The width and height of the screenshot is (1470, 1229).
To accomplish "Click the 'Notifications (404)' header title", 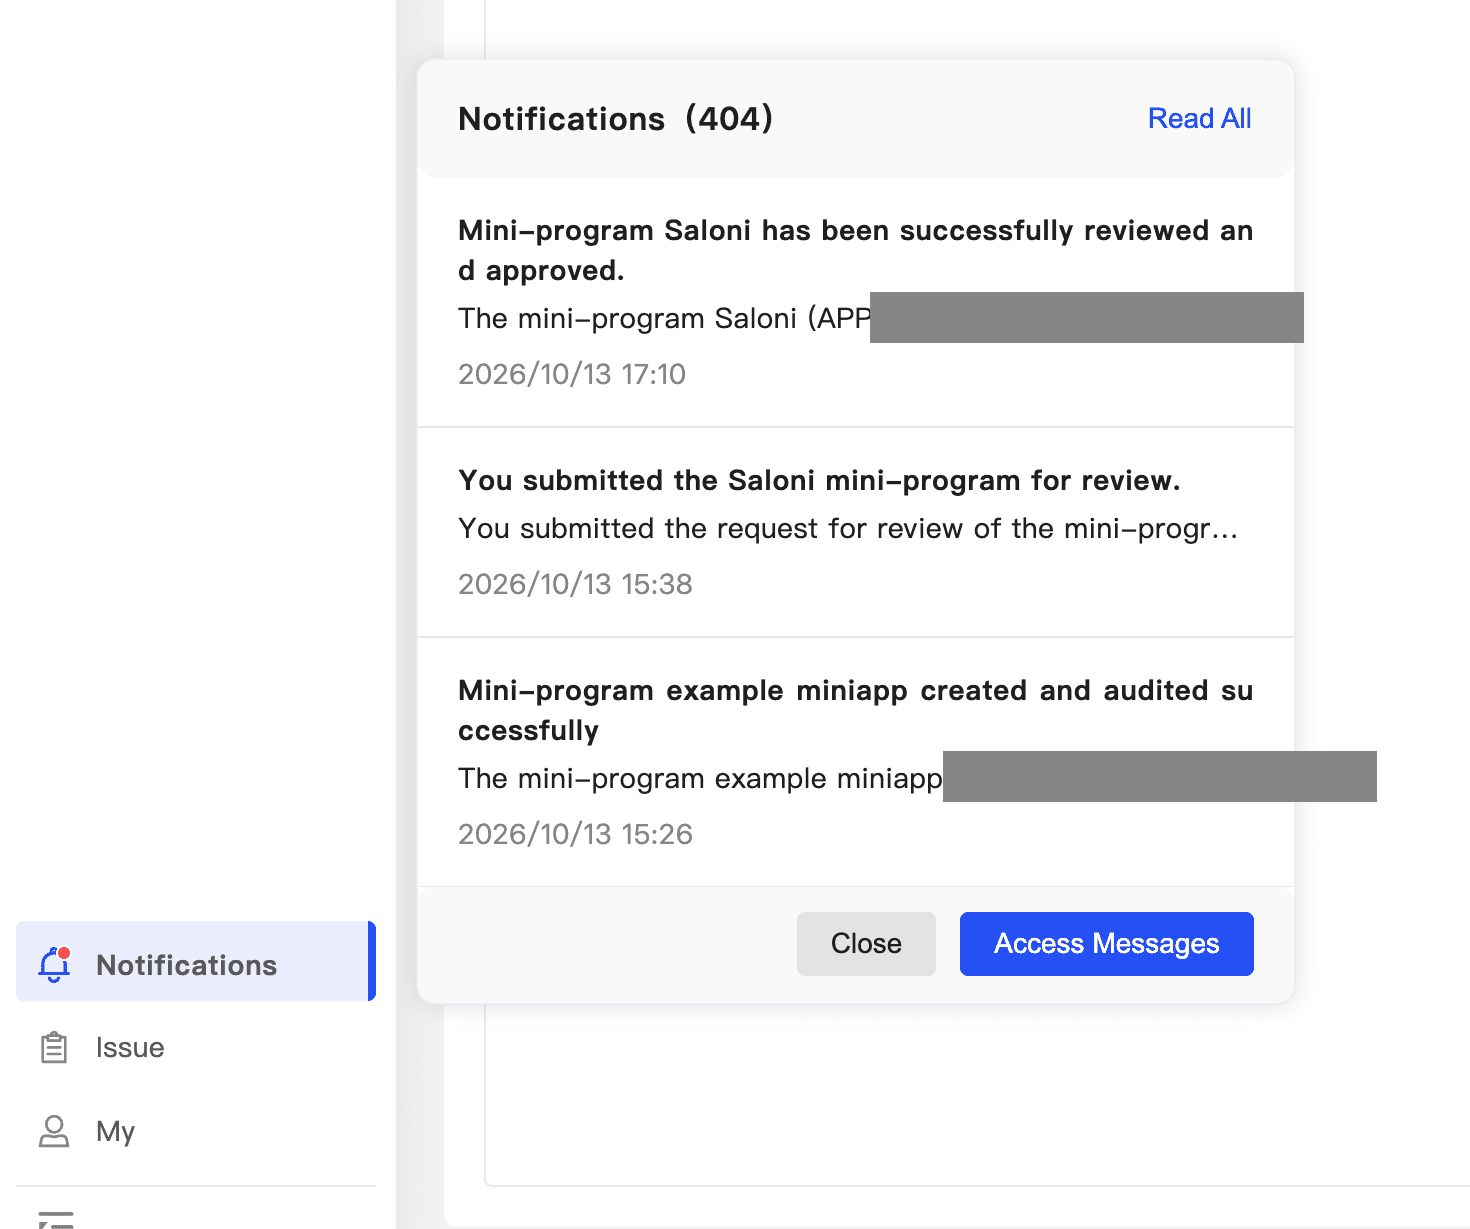I will pos(616,119).
